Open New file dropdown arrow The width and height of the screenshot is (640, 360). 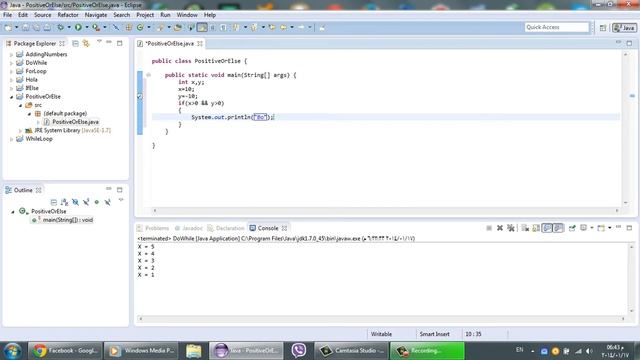16,27
